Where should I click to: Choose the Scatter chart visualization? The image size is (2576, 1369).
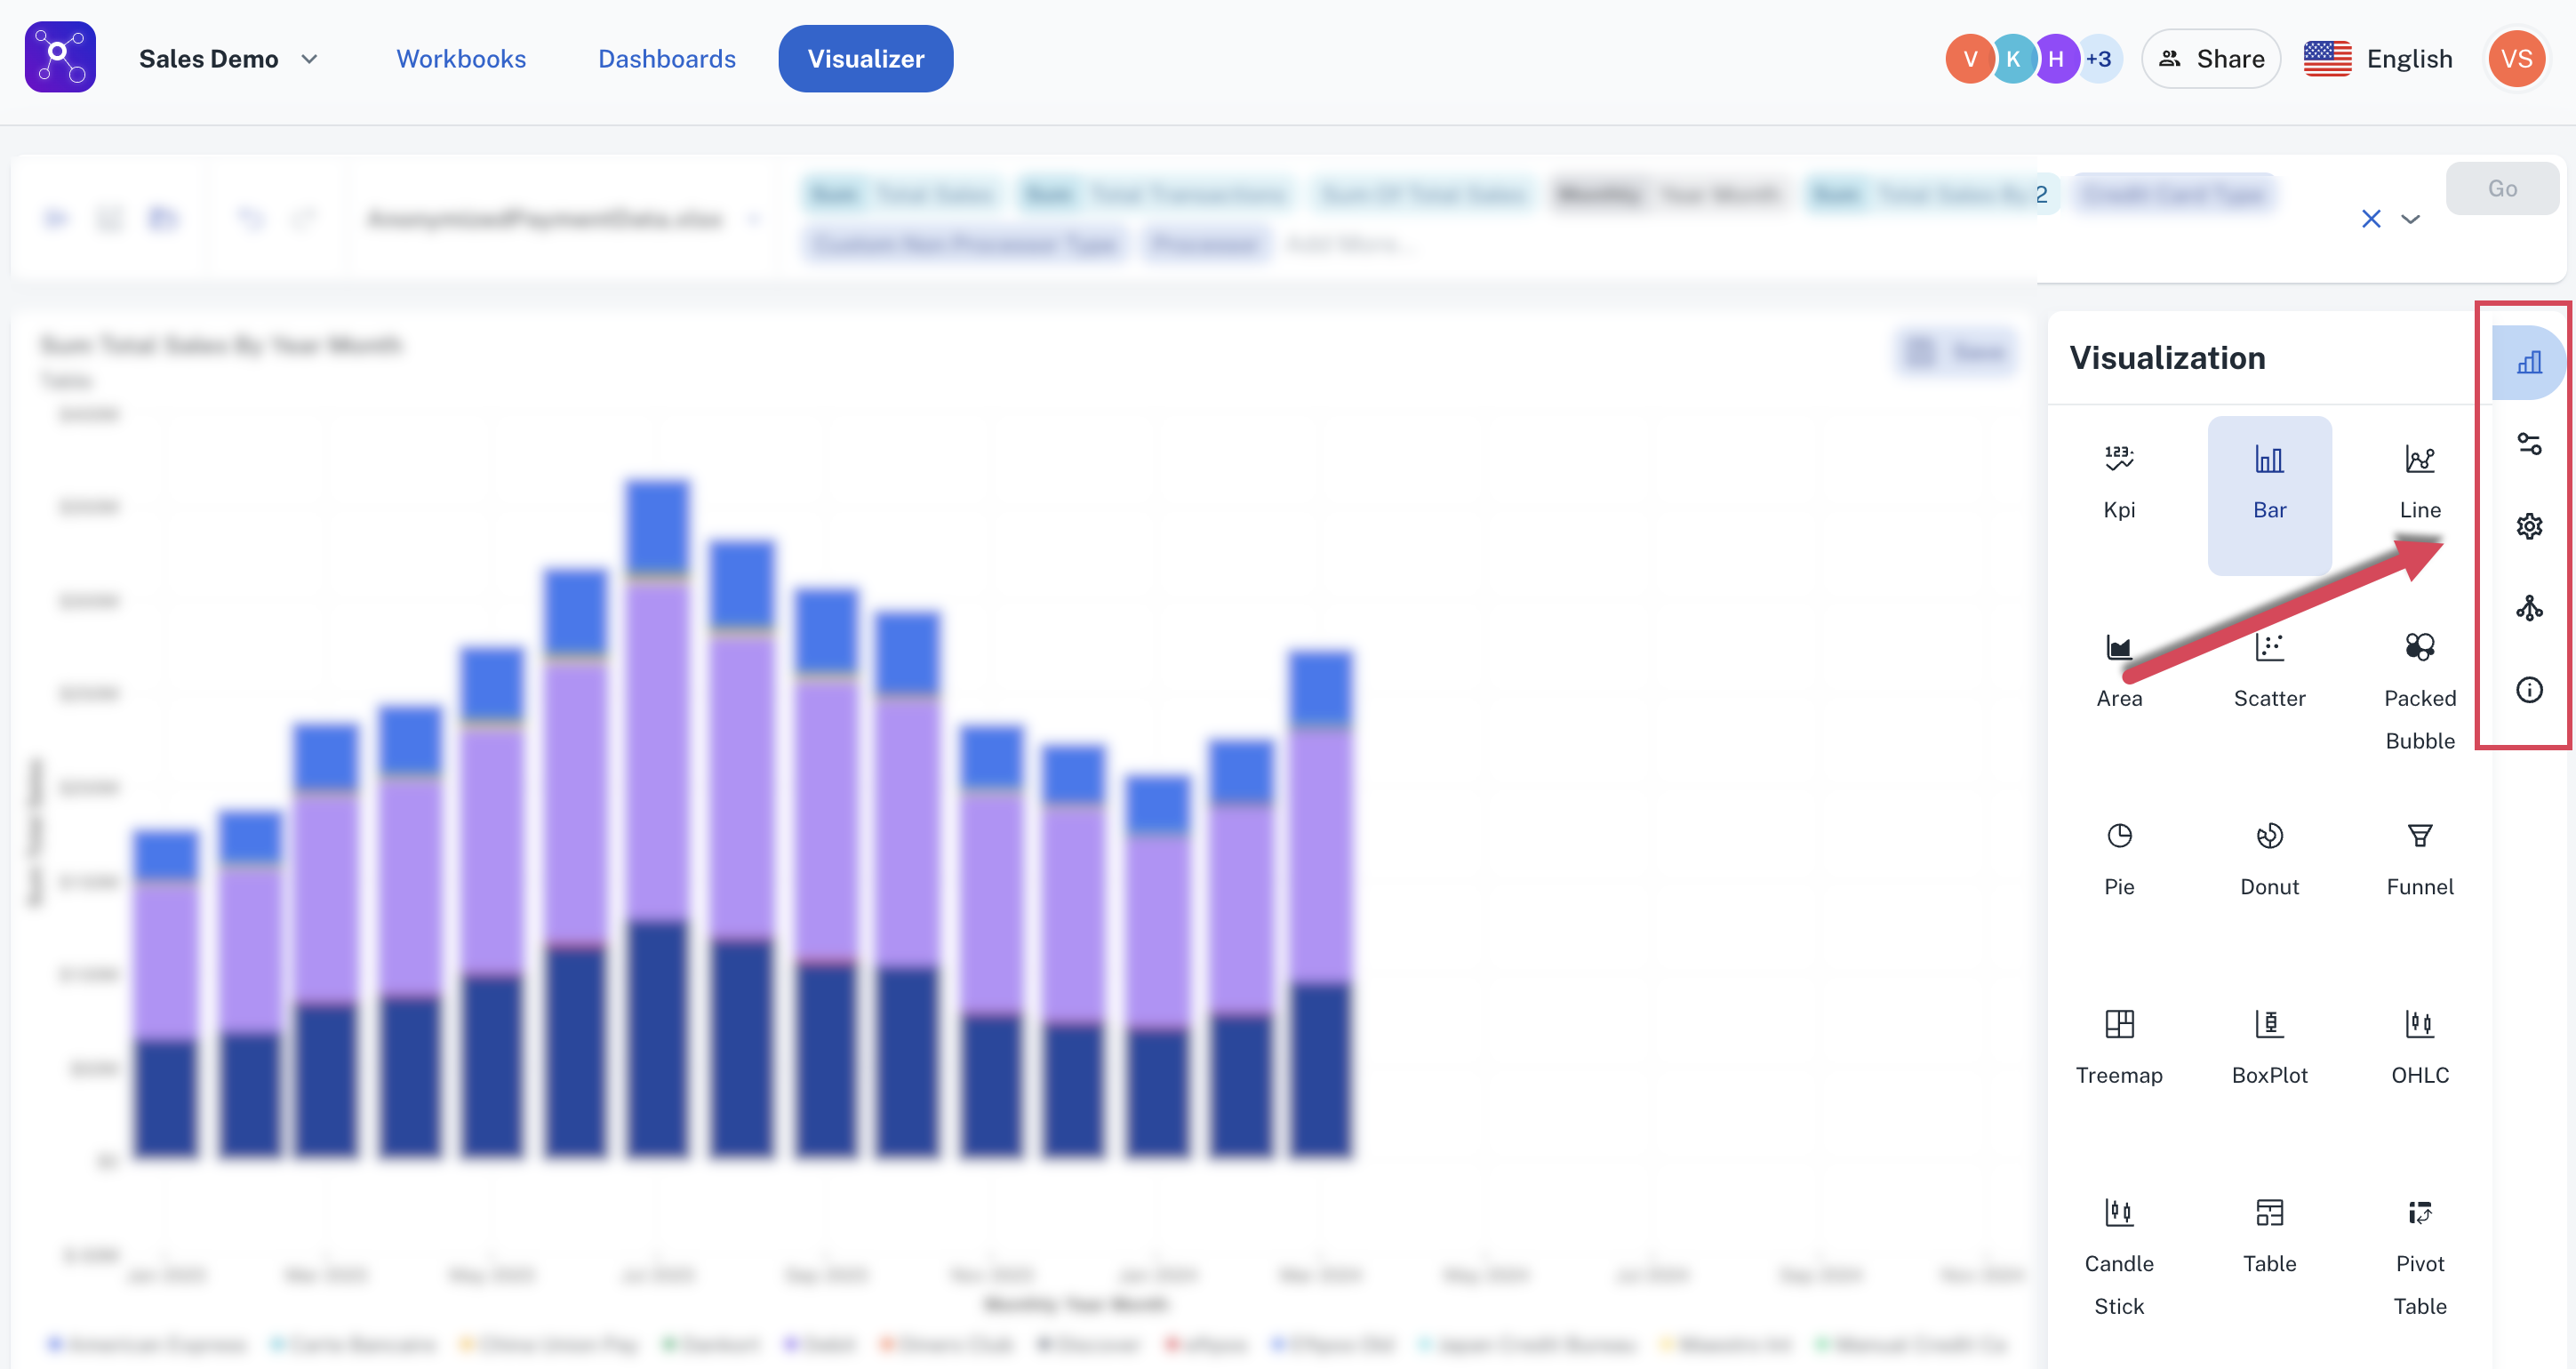[x=2269, y=673]
